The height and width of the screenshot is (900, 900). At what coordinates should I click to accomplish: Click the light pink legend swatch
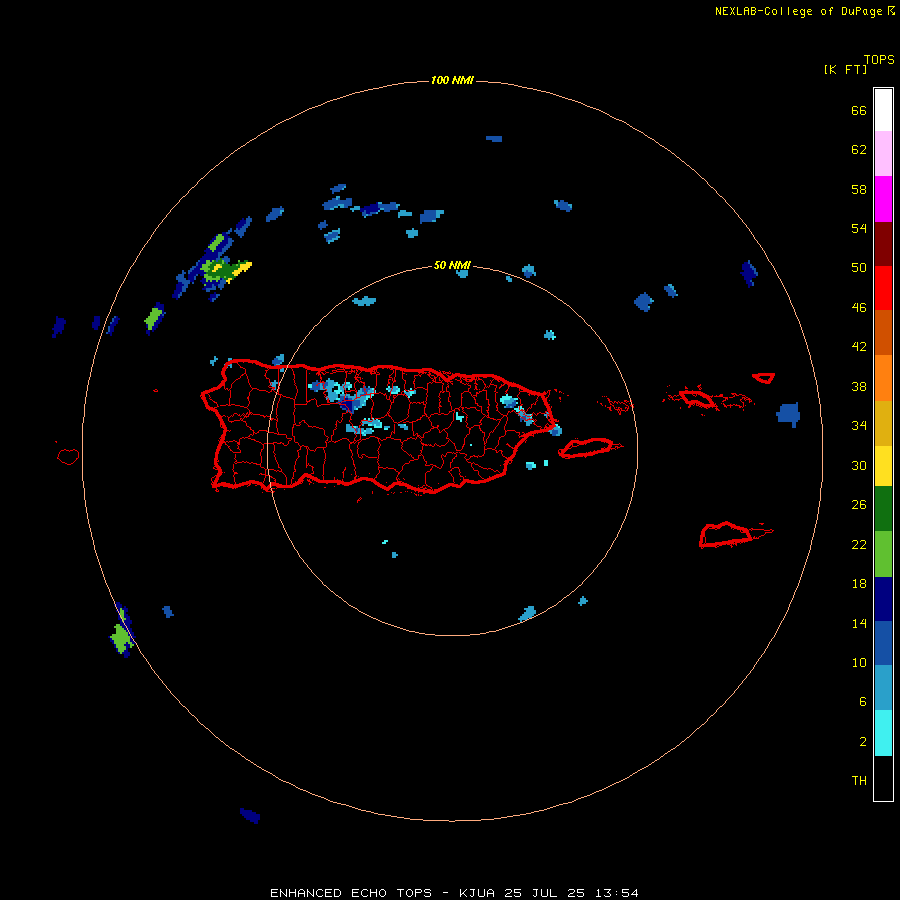pos(883,153)
